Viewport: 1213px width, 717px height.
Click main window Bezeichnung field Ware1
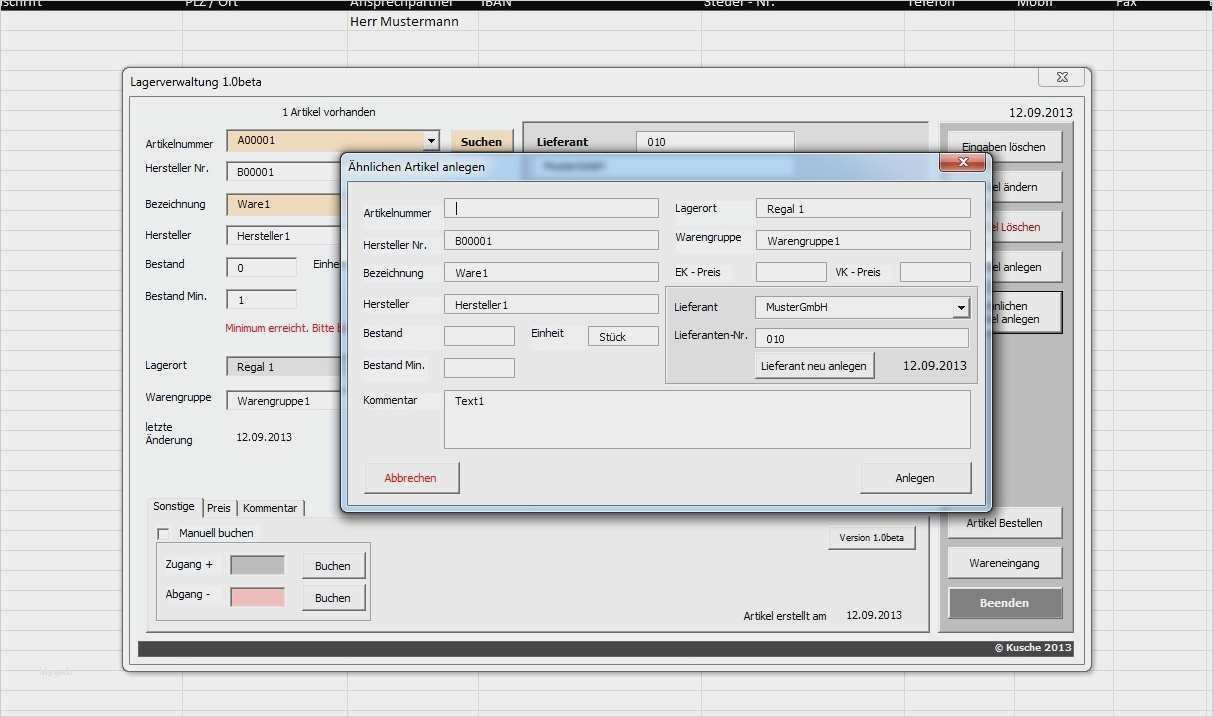284,204
